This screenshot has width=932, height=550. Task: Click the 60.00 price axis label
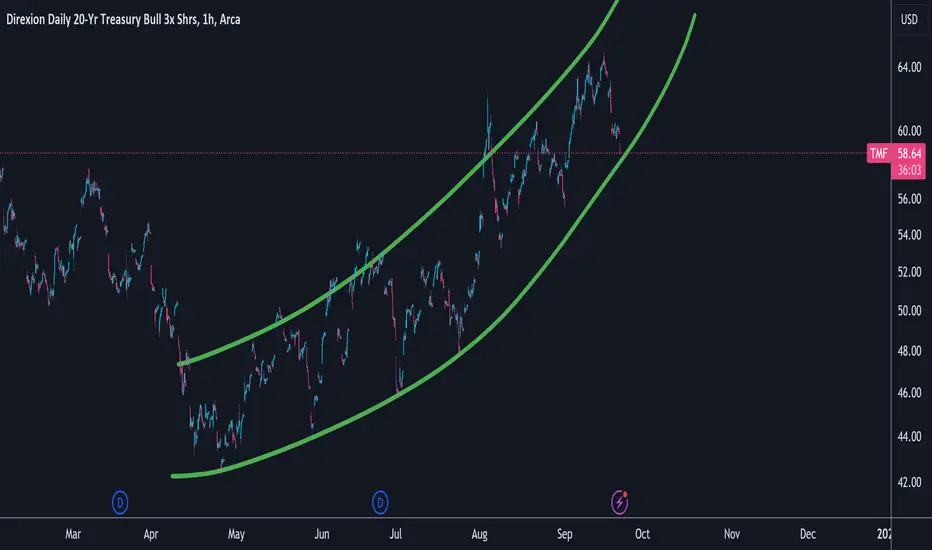[x=909, y=131]
